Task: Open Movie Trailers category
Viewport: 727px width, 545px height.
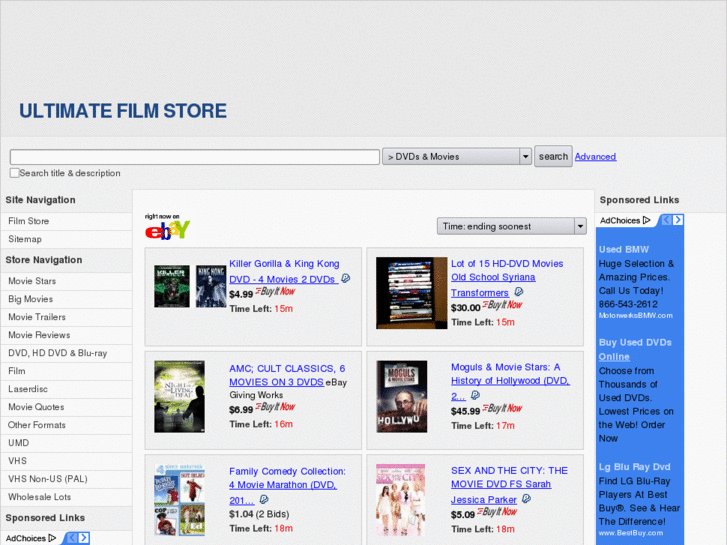Action: click(37, 317)
